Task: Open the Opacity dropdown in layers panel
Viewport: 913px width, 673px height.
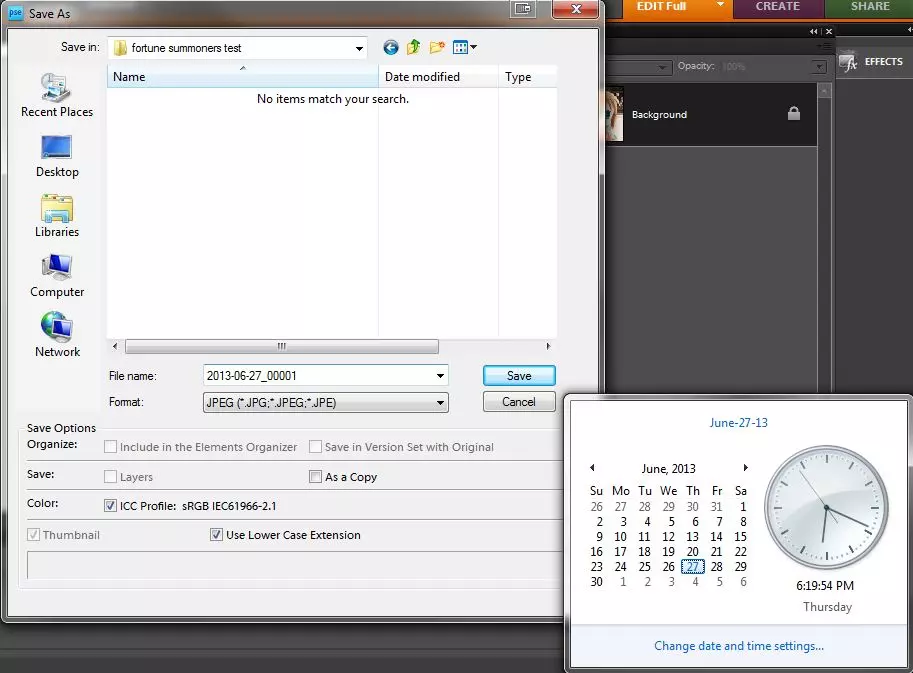Action: pos(819,67)
